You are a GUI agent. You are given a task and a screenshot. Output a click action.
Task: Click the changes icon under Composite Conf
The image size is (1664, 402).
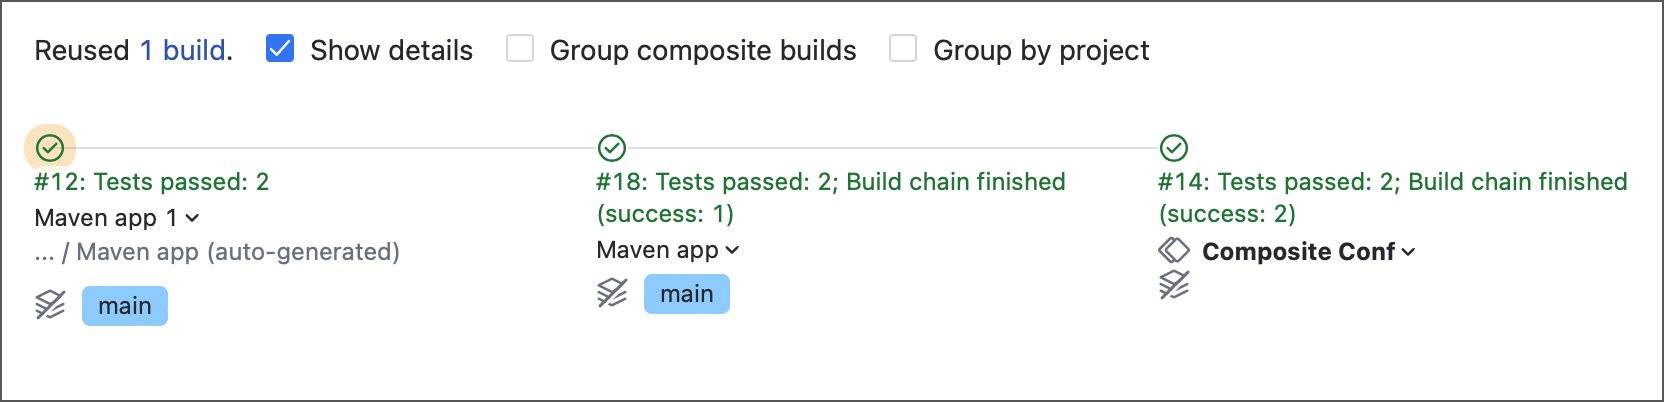coord(1174,285)
